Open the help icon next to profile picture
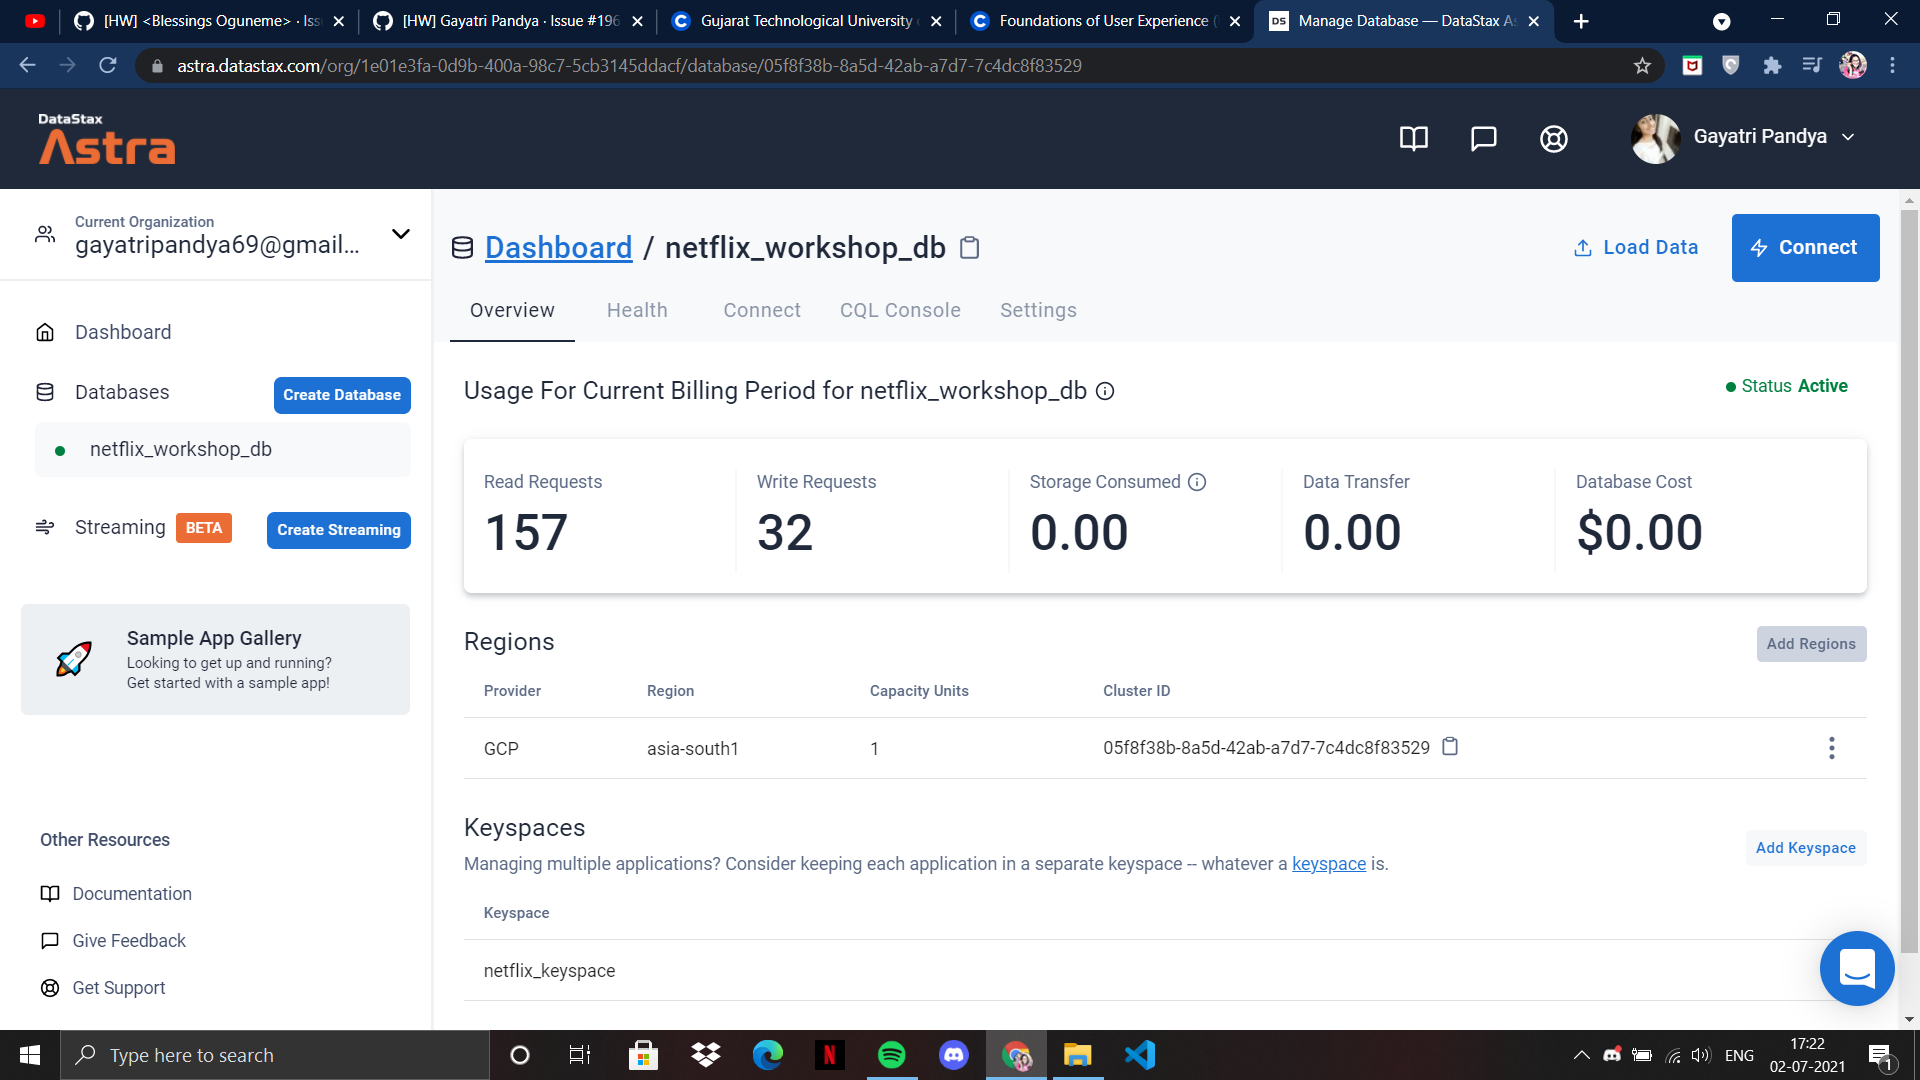Viewport: 1920px width, 1080px height. coord(1553,138)
